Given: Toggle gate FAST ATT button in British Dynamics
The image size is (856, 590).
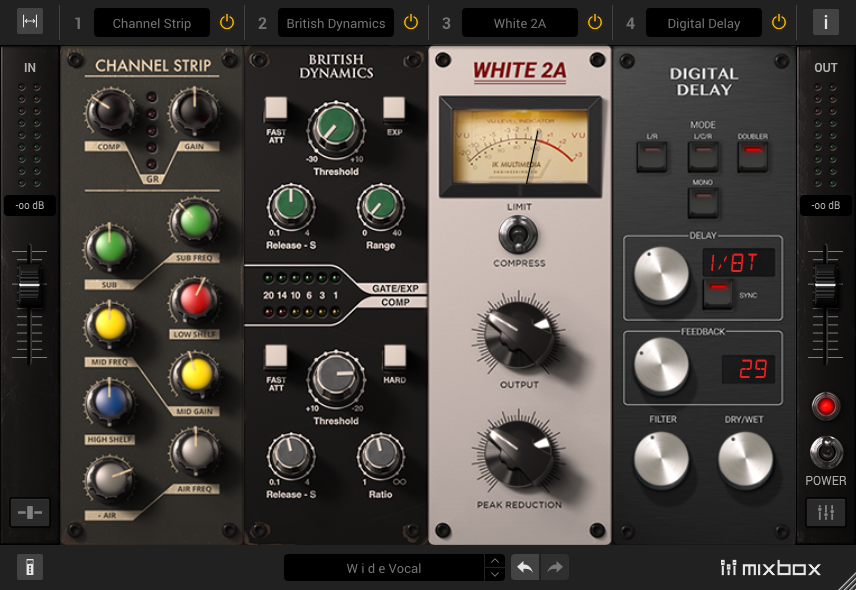Looking at the screenshot, I should pyautogui.click(x=276, y=108).
